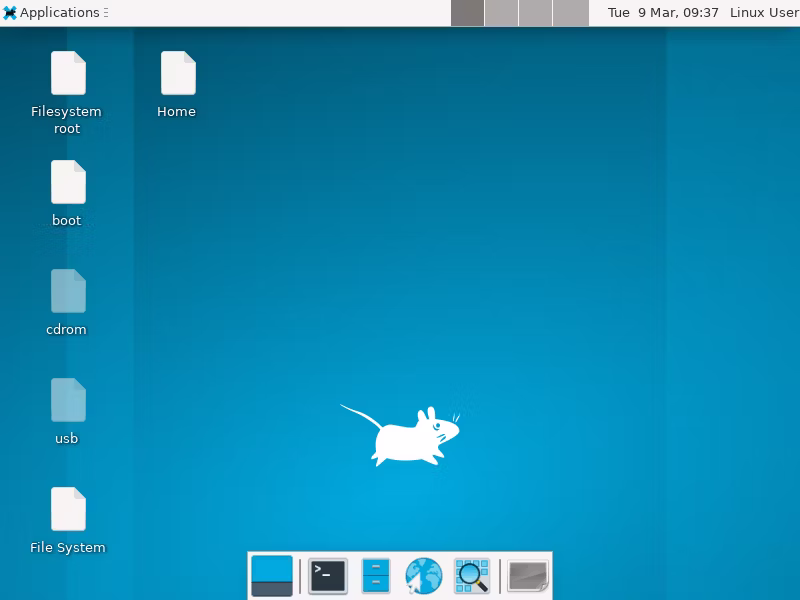800x600 pixels.
Task: Launch the Web Browser globe icon
Action: click(x=423, y=576)
